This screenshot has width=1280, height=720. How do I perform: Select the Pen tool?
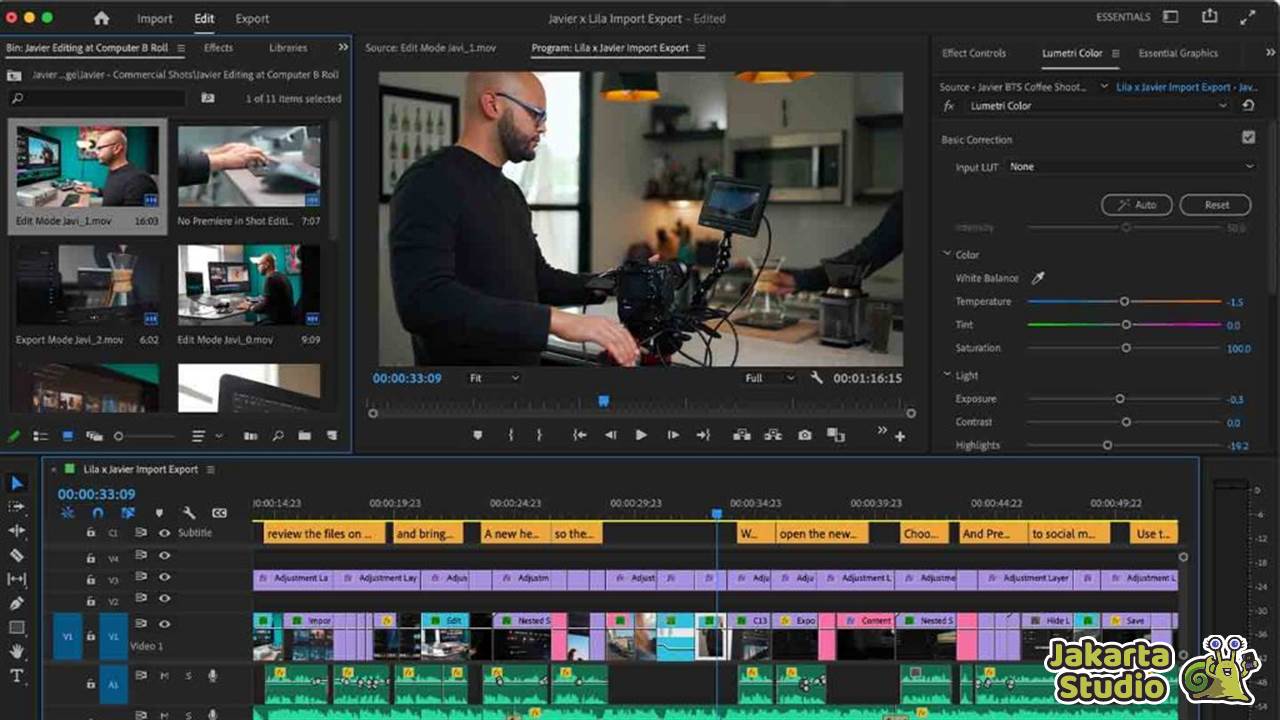coord(16,603)
